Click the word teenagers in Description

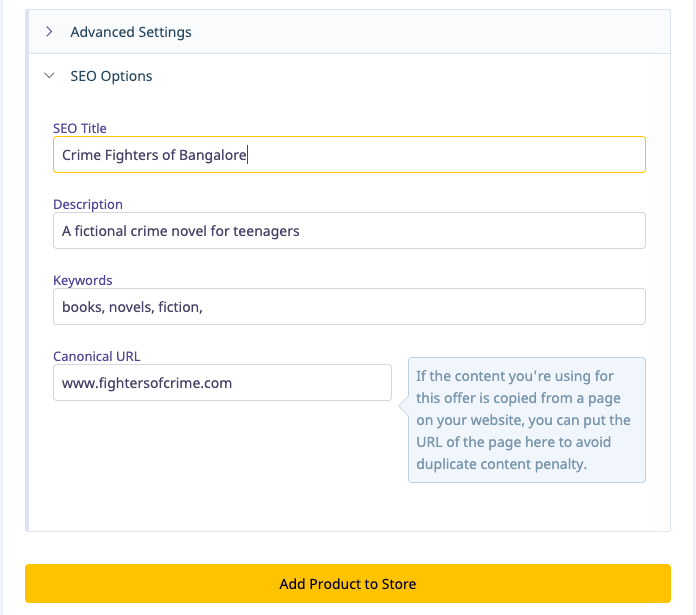click(266, 231)
